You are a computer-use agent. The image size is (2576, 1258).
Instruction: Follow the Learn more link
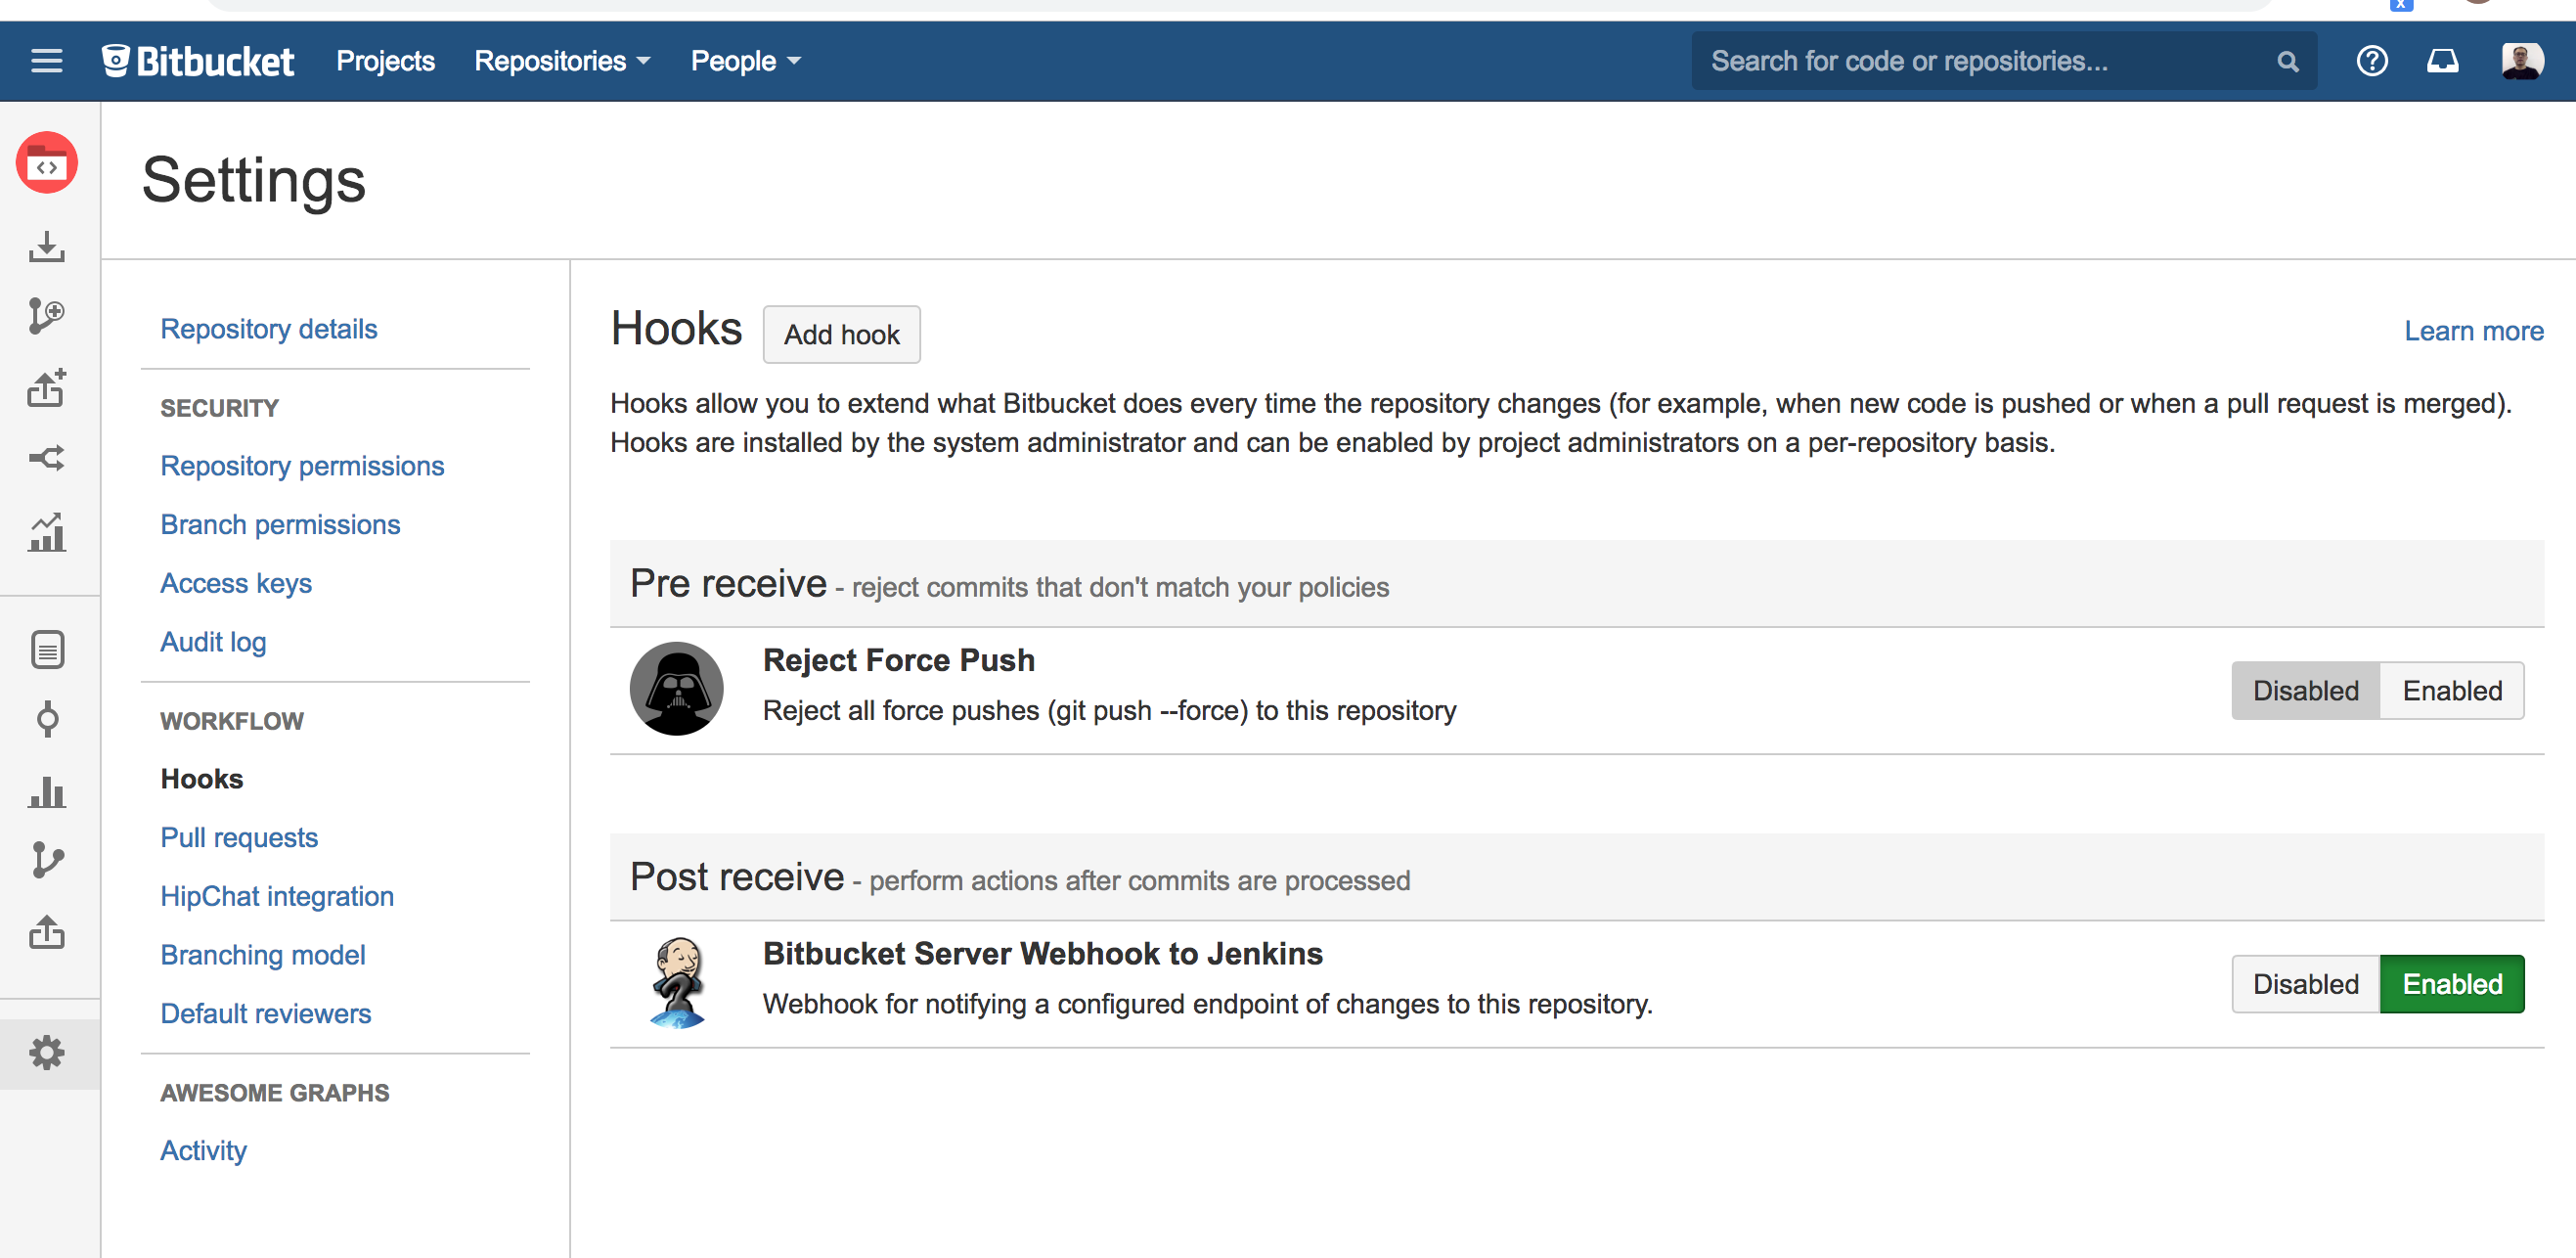point(2473,331)
